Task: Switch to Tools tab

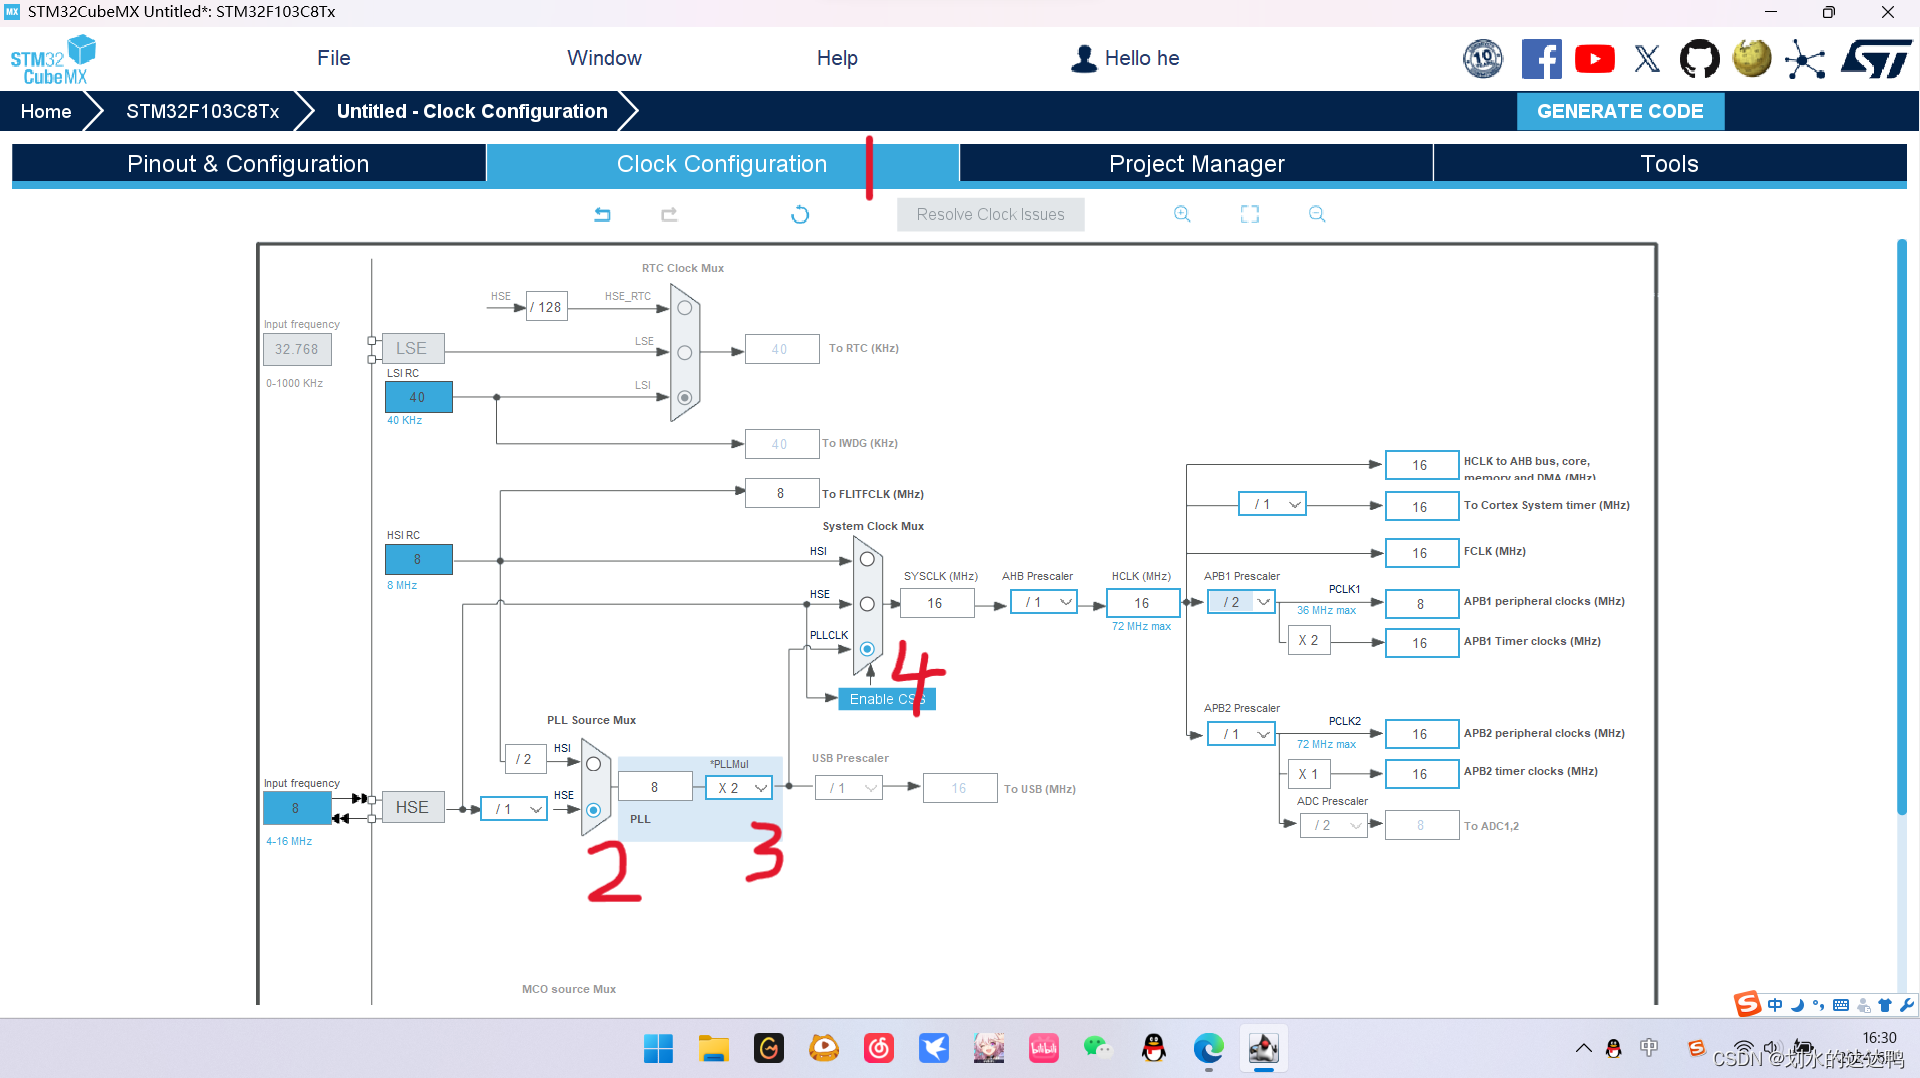Action: [x=1669, y=164]
